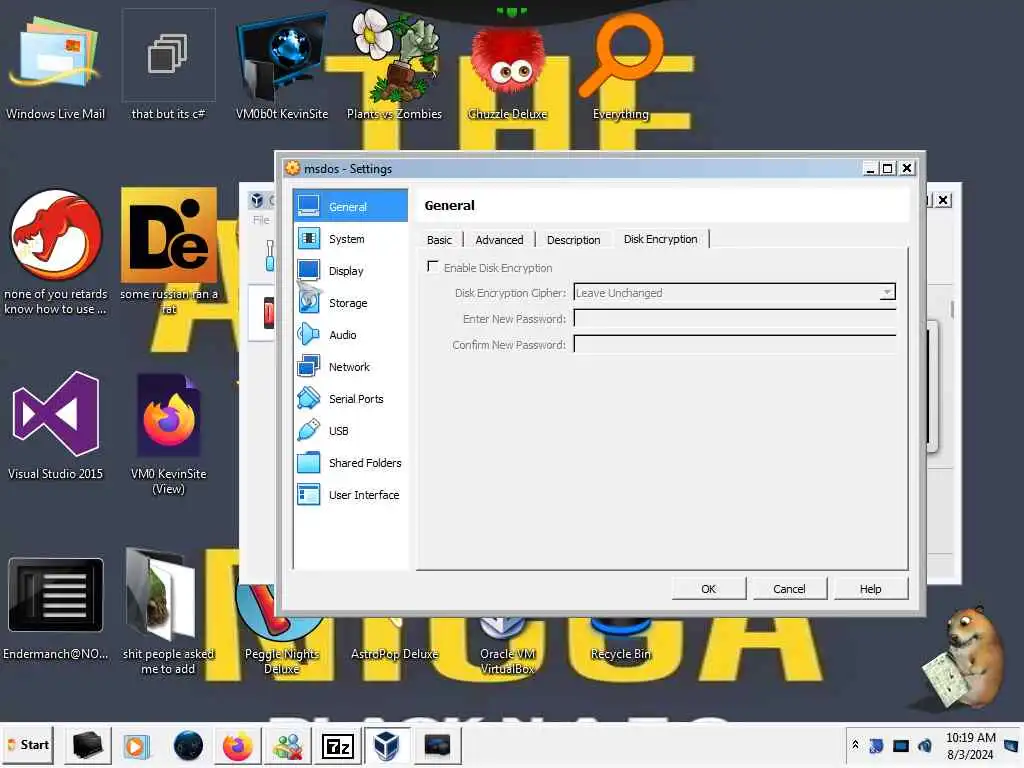Open the User Interface settings category

[x=351, y=494]
